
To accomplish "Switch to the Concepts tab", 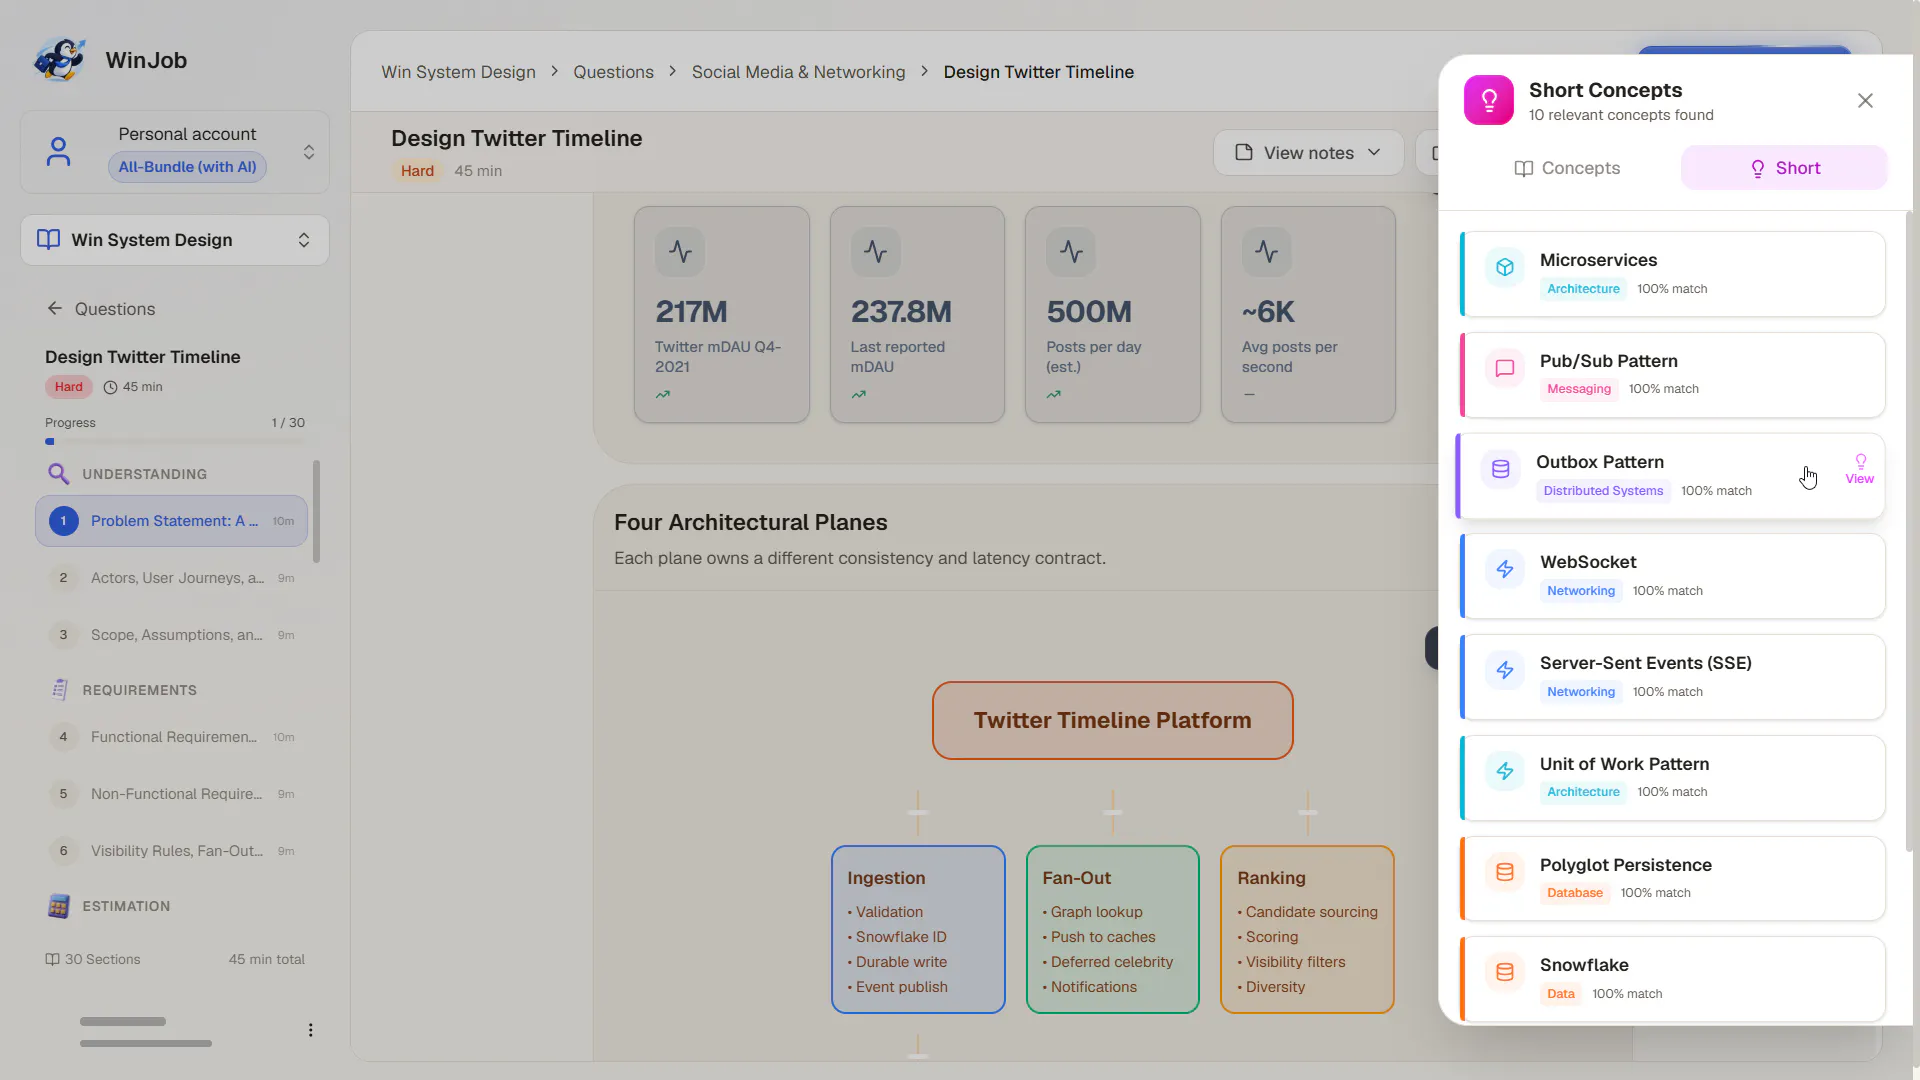I will pos(1567,168).
